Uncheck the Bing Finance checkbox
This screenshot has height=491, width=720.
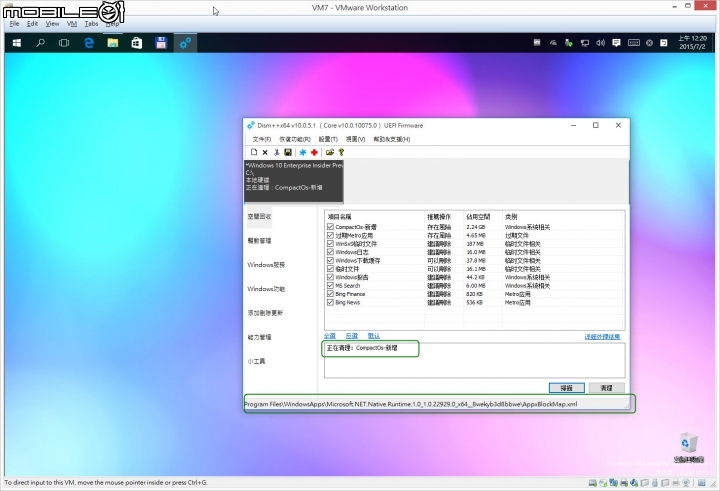[330, 294]
